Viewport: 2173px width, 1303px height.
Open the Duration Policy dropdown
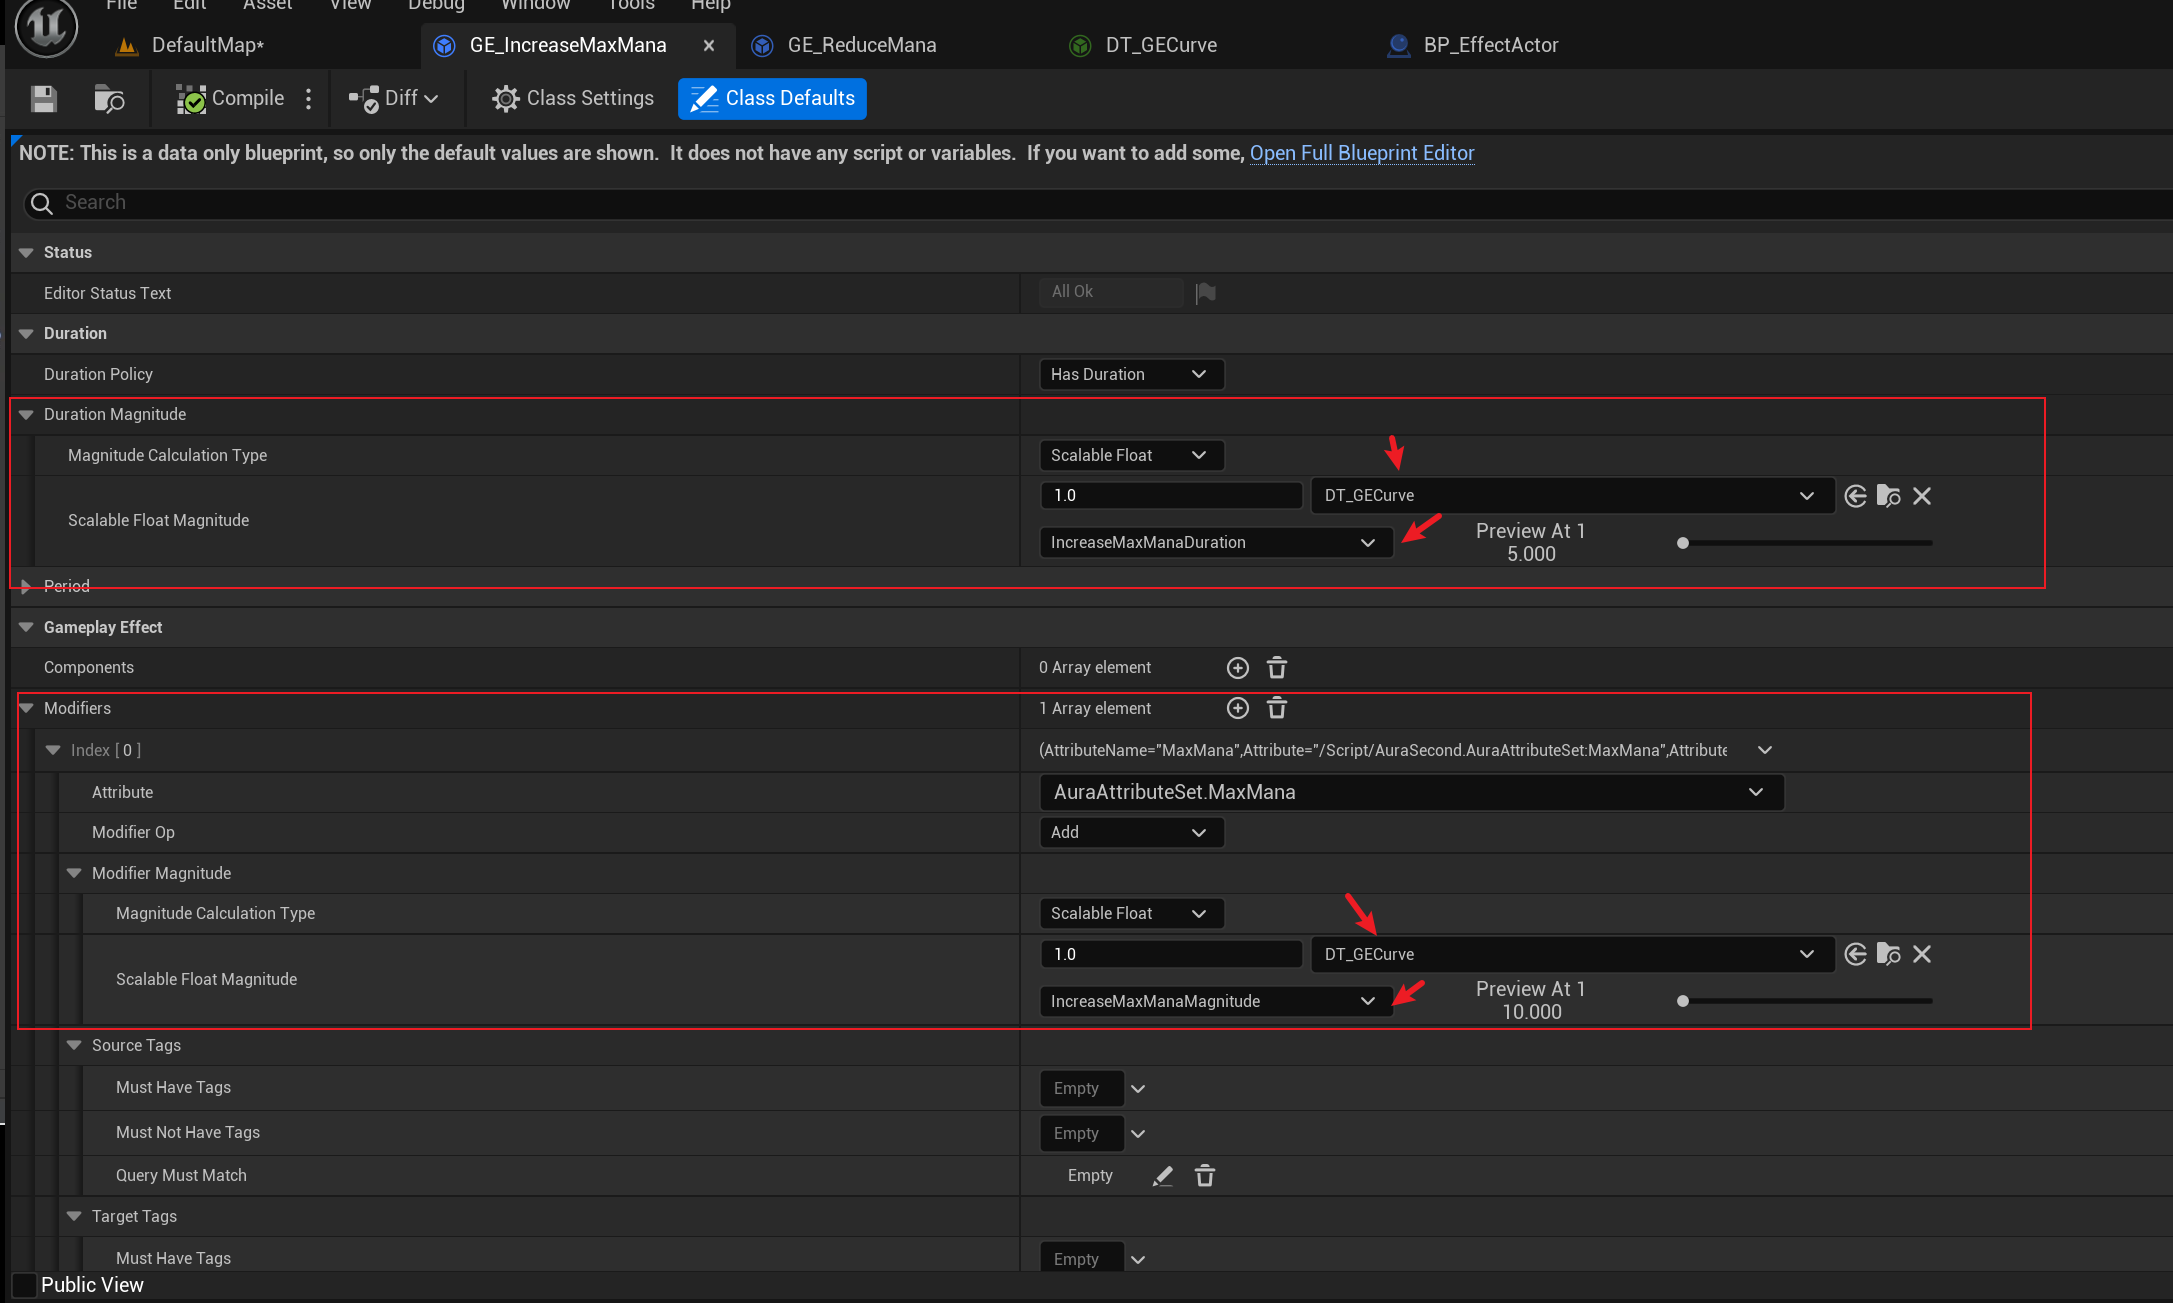coord(1130,374)
